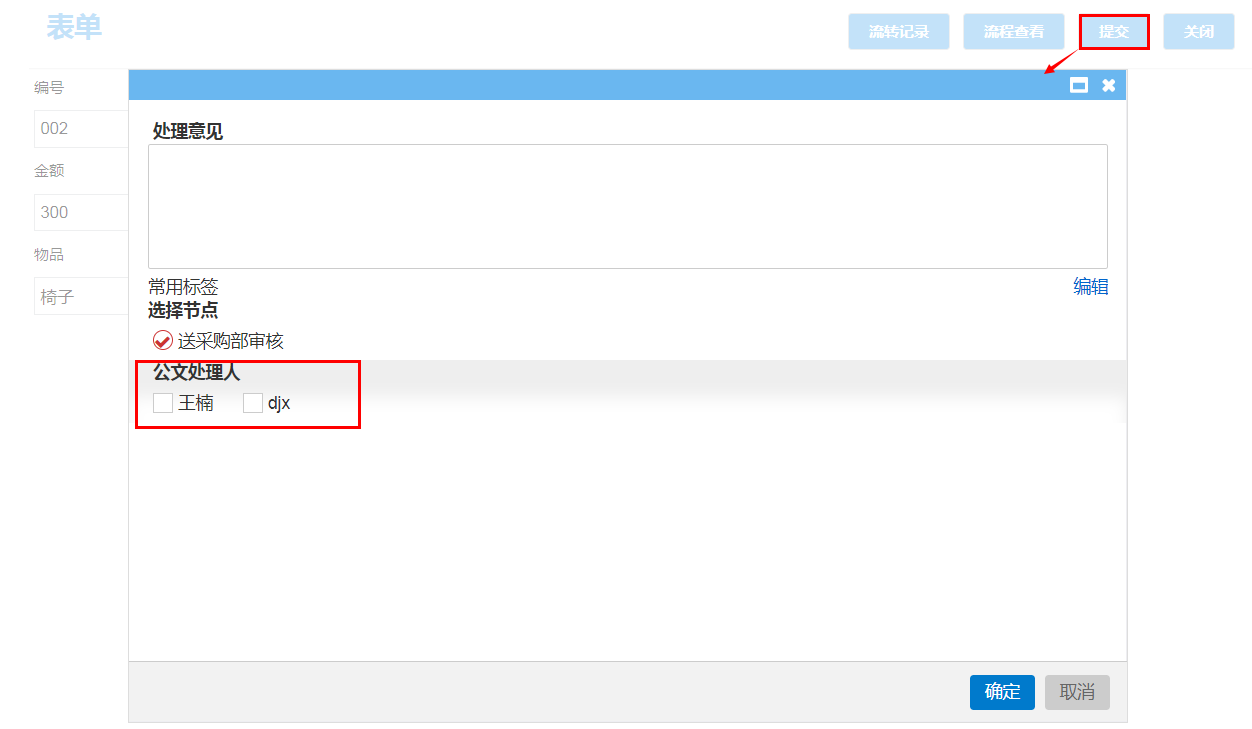The image size is (1252, 729).
Task: Click the 提交 button
Action: [x=1114, y=32]
